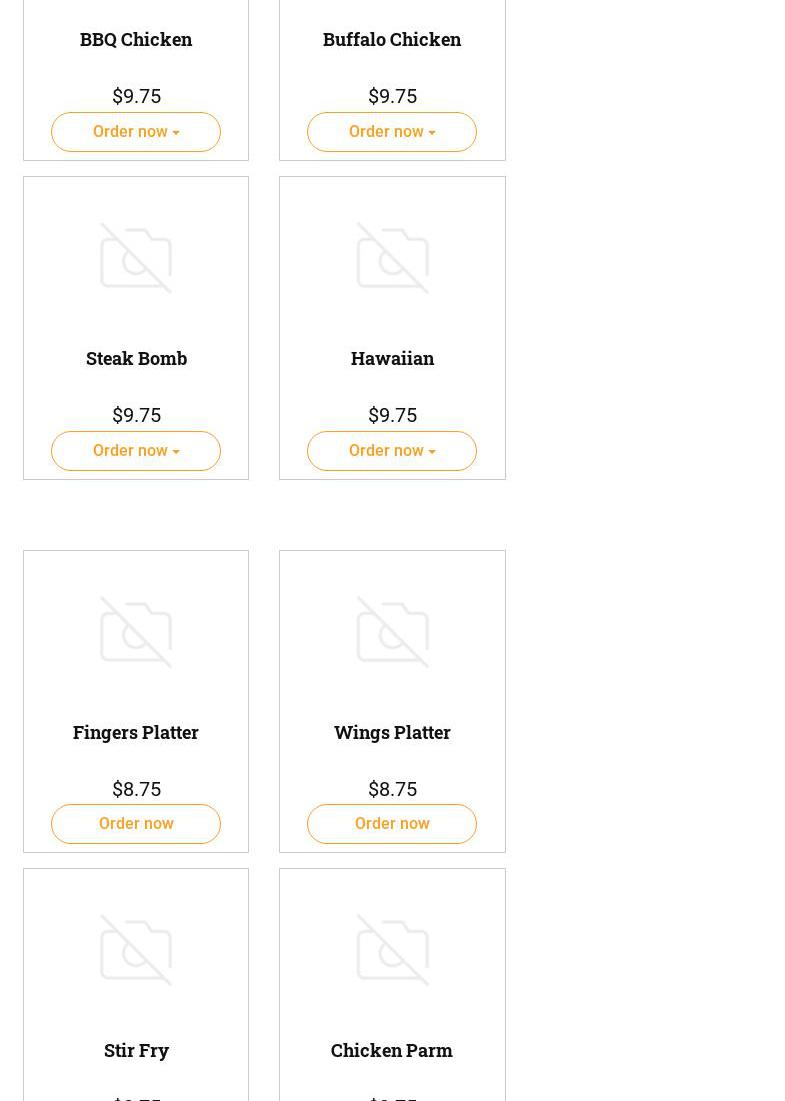Select the Steak Bomb item name
This screenshot has width=785, height=1101.
136,358
